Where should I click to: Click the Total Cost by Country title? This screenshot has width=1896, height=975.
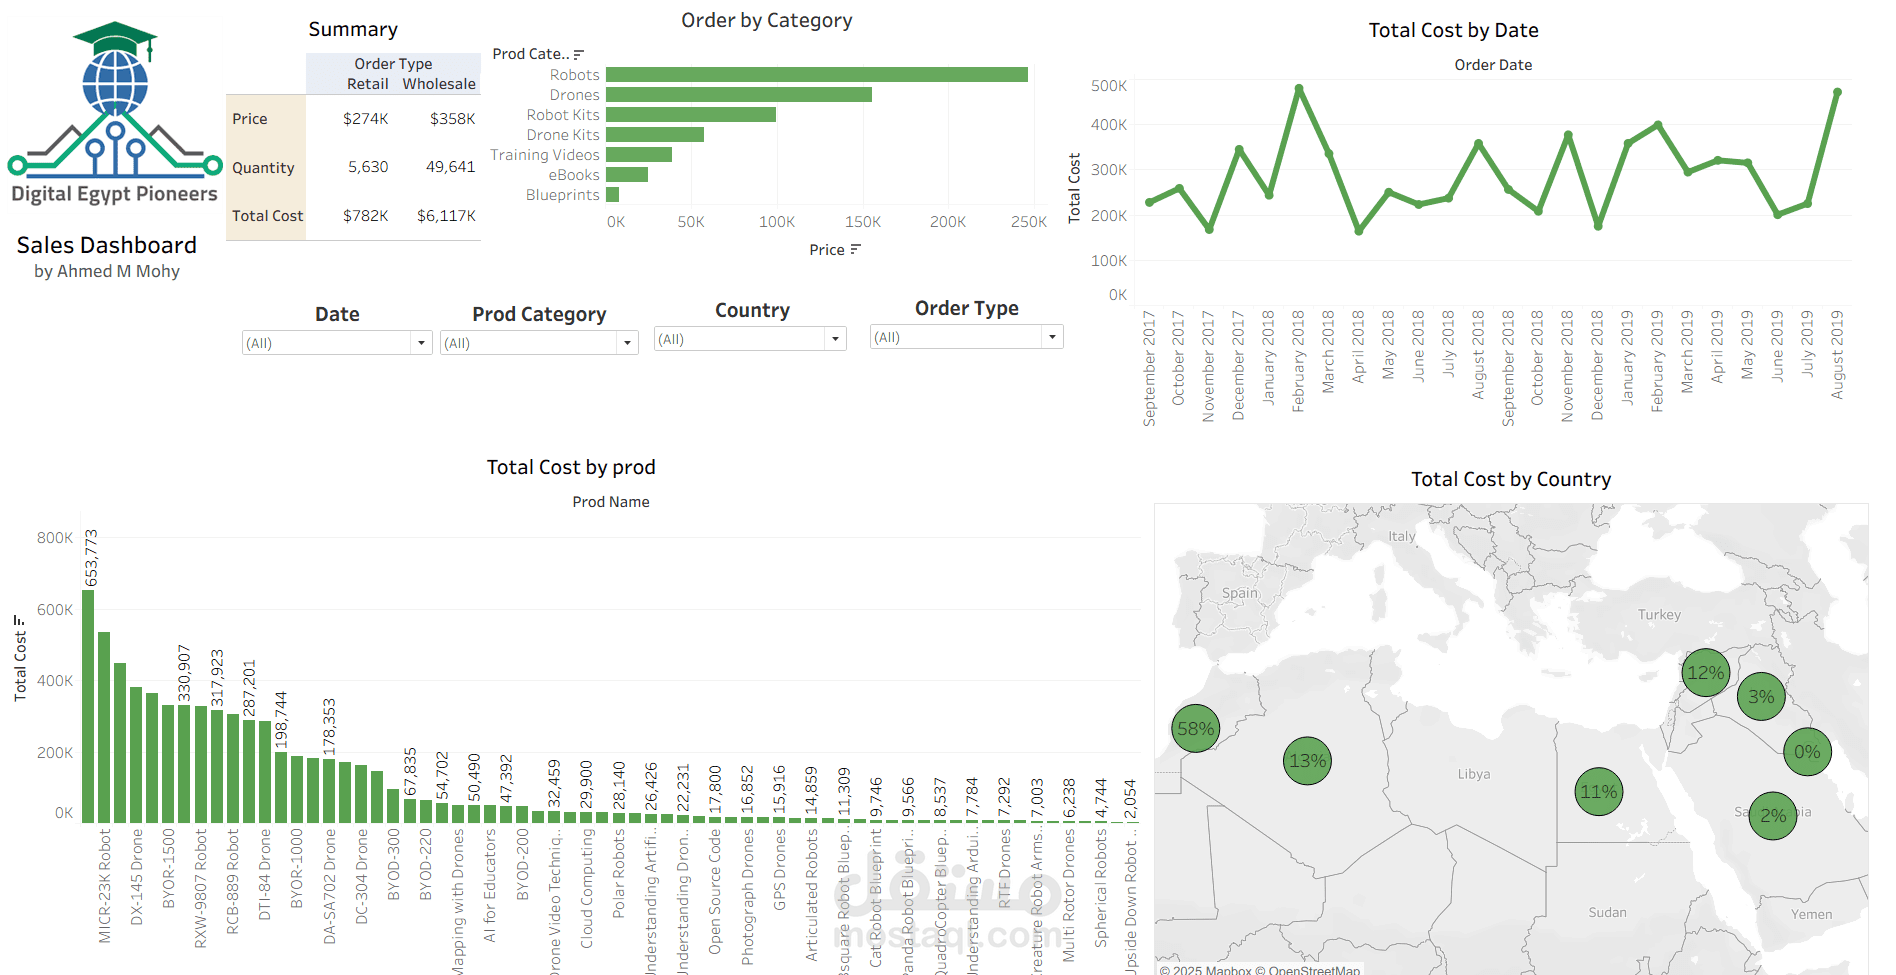pos(1510,480)
